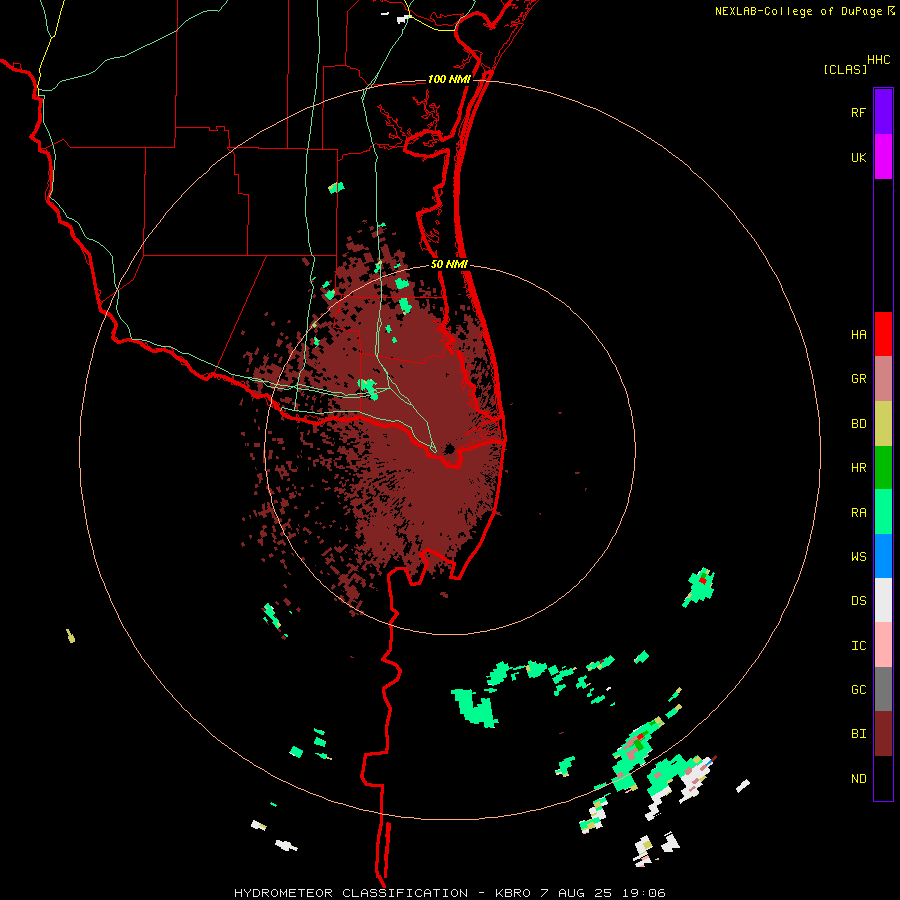900x900 pixels.
Task: Click the DS white legend swatch
Action: point(883,600)
